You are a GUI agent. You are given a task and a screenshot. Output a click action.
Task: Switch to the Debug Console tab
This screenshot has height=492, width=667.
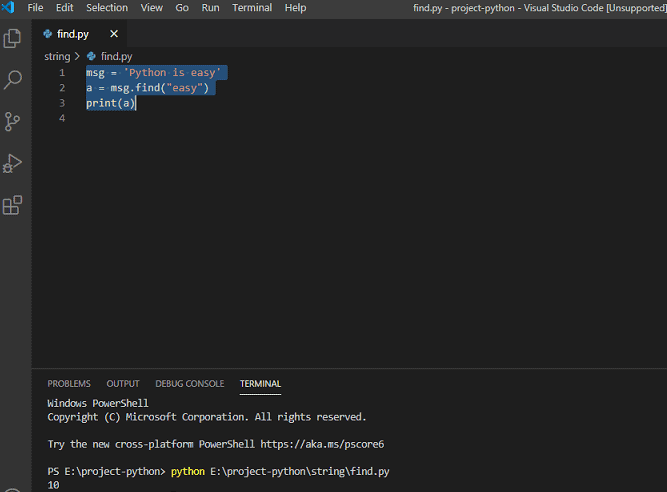tap(190, 384)
